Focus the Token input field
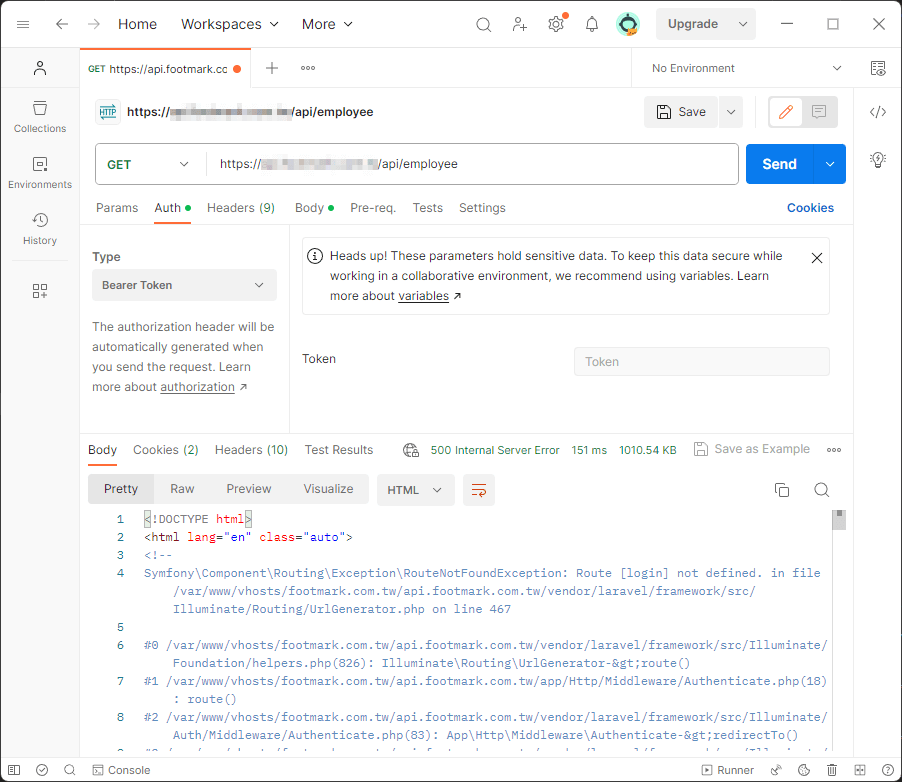Viewport: 902px width, 782px height. tap(701, 362)
